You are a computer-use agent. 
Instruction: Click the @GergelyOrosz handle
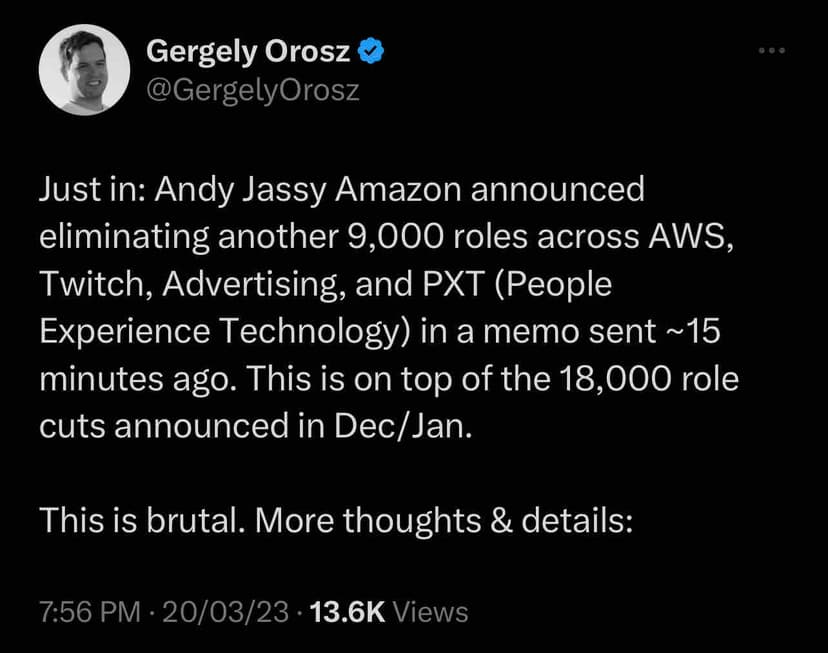[252, 90]
